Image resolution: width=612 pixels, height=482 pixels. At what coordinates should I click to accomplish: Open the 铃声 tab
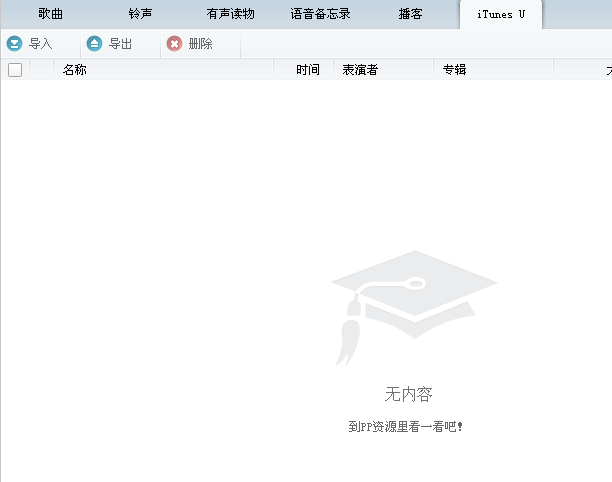click(x=140, y=14)
